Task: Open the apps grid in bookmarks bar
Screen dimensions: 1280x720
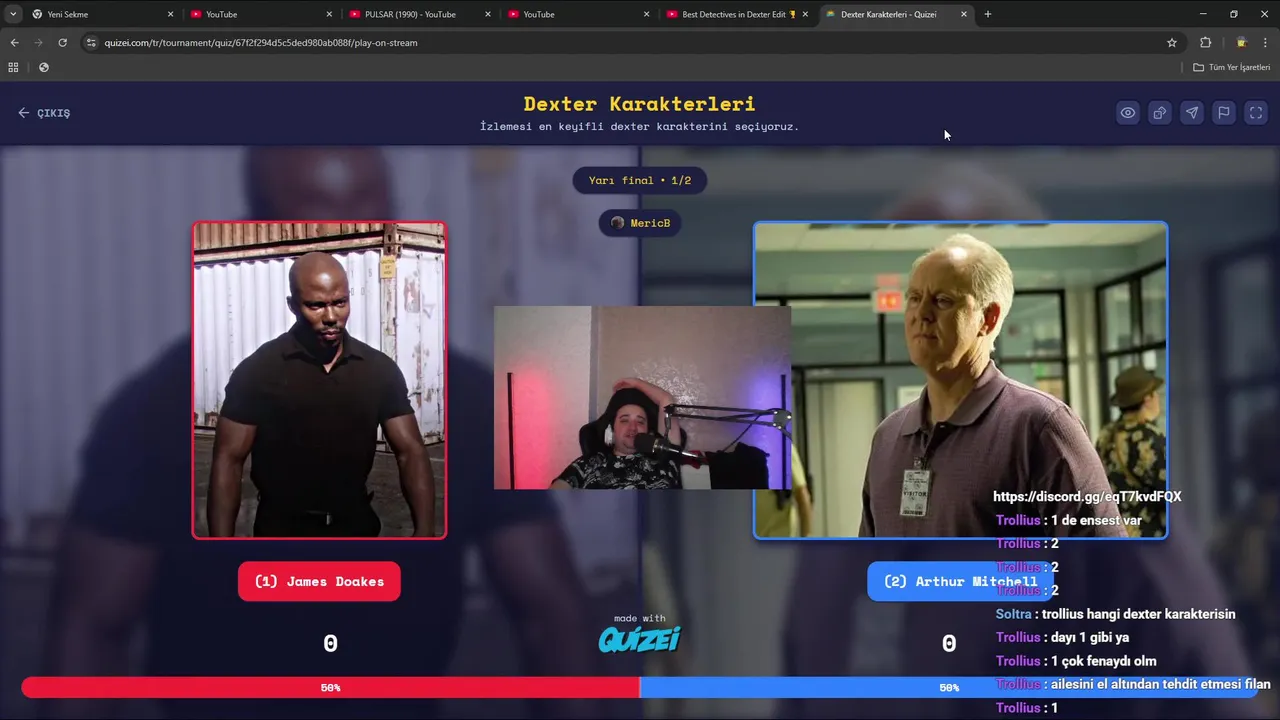Action: tap(13, 67)
